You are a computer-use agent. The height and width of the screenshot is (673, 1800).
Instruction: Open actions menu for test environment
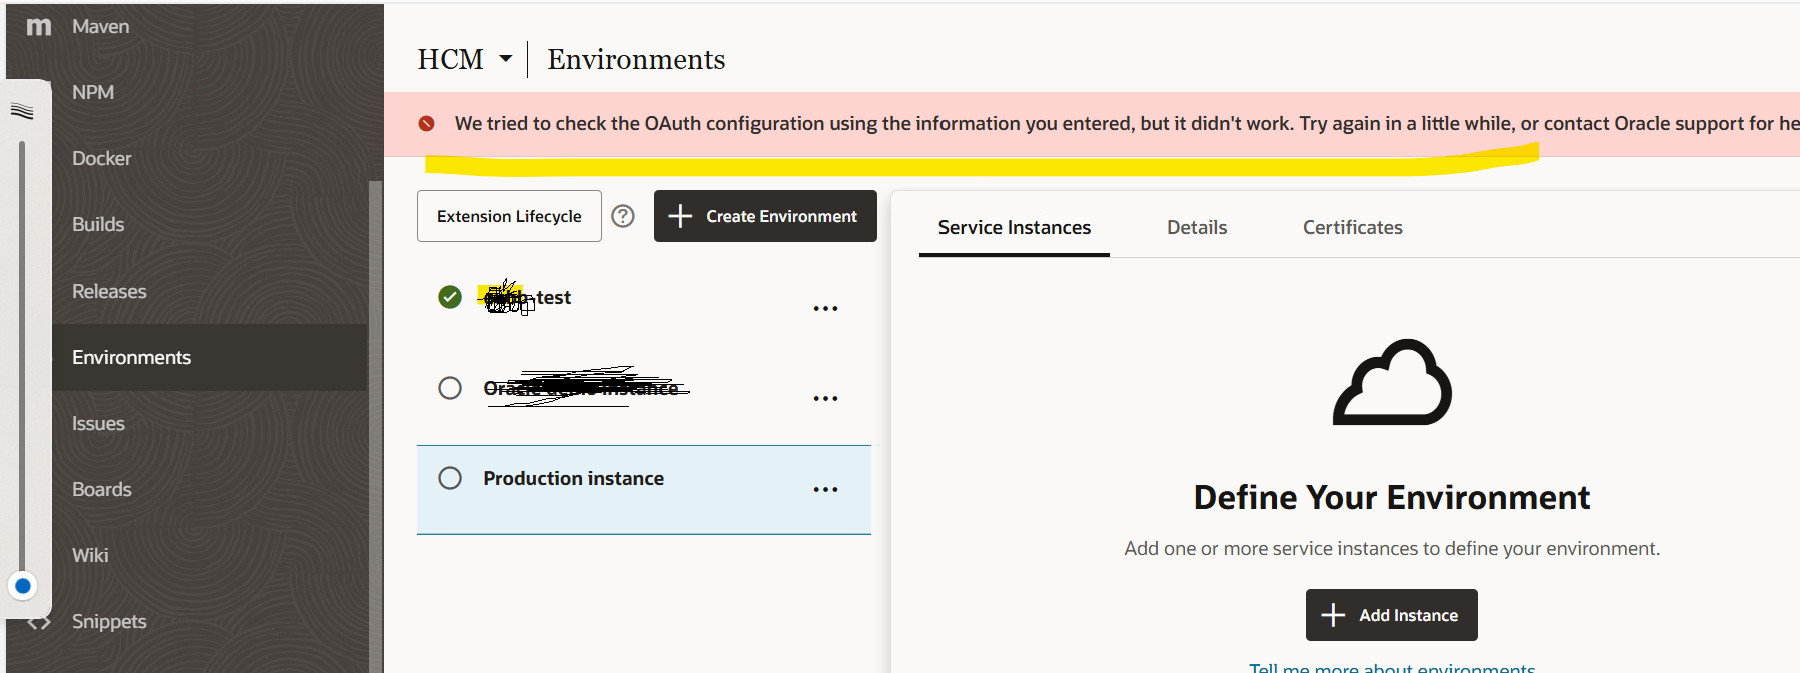click(x=825, y=308)
